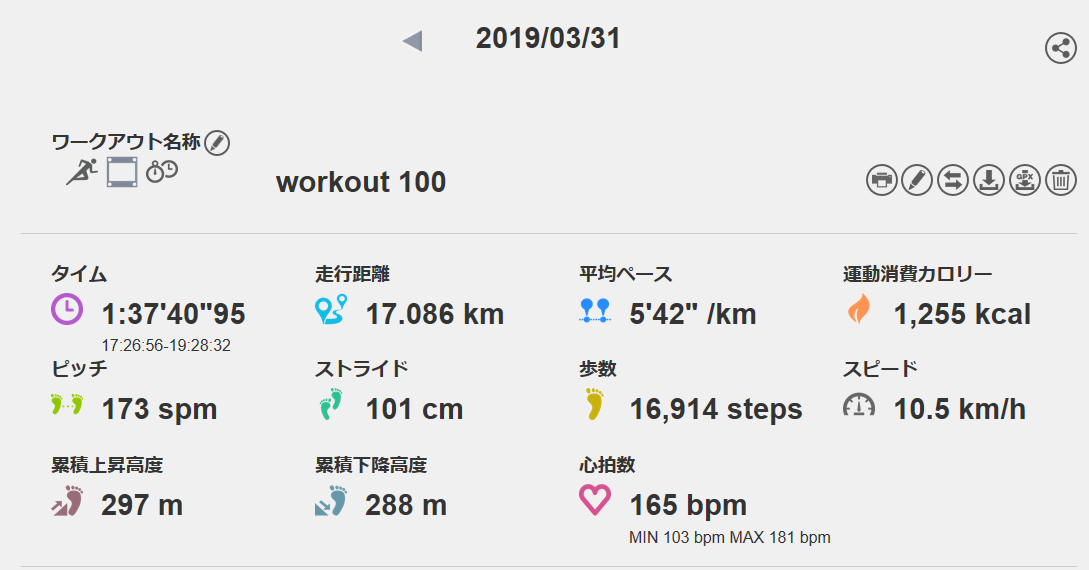Go to the previous date arrow
This screenshot has width=1089, height=570.
click(412, 41)
